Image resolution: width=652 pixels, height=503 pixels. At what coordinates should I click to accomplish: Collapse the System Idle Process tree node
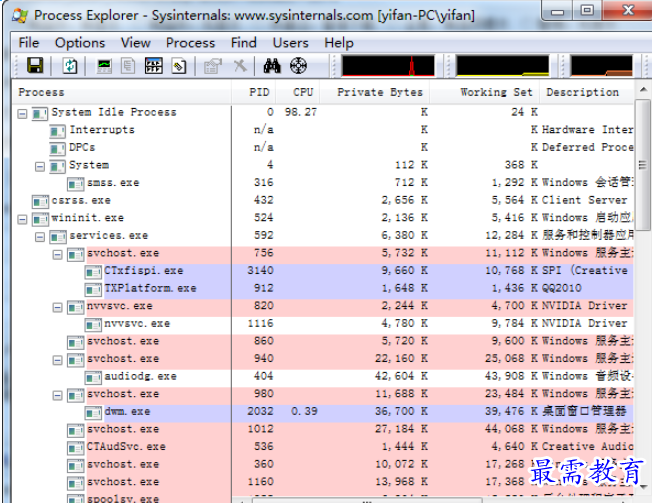click(x=23, y=113)
